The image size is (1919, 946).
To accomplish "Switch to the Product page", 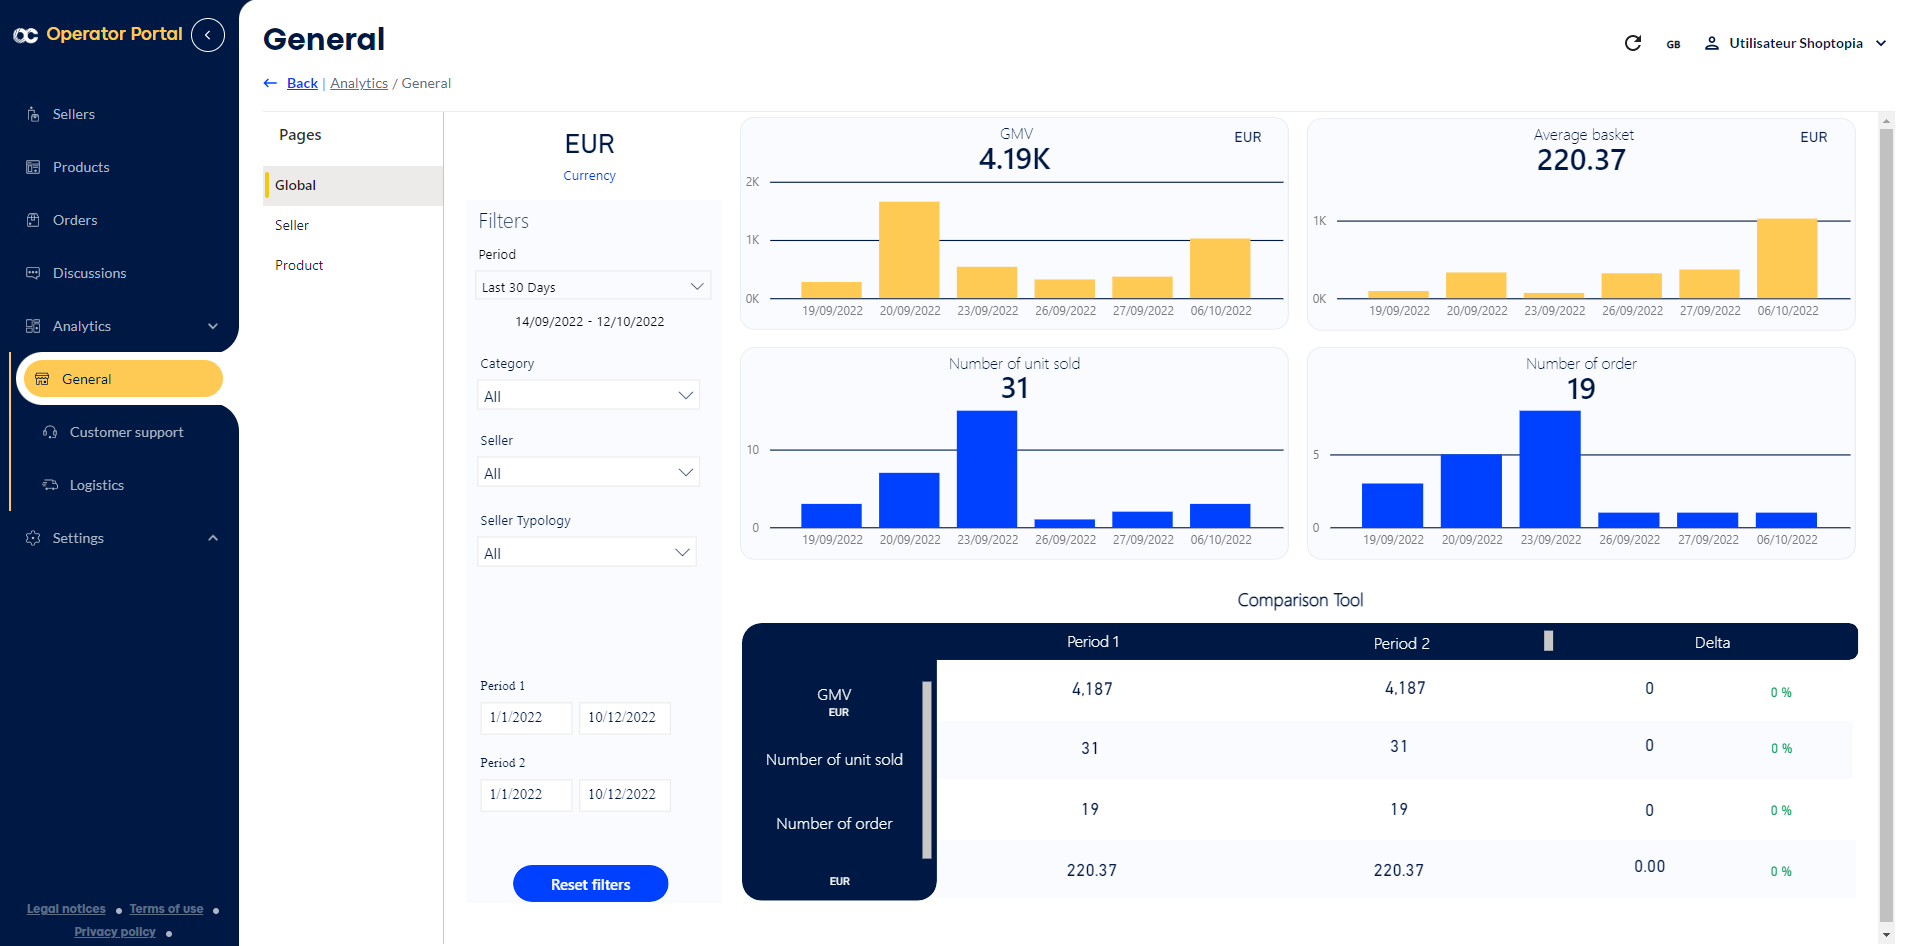I will tap(298, 264).
